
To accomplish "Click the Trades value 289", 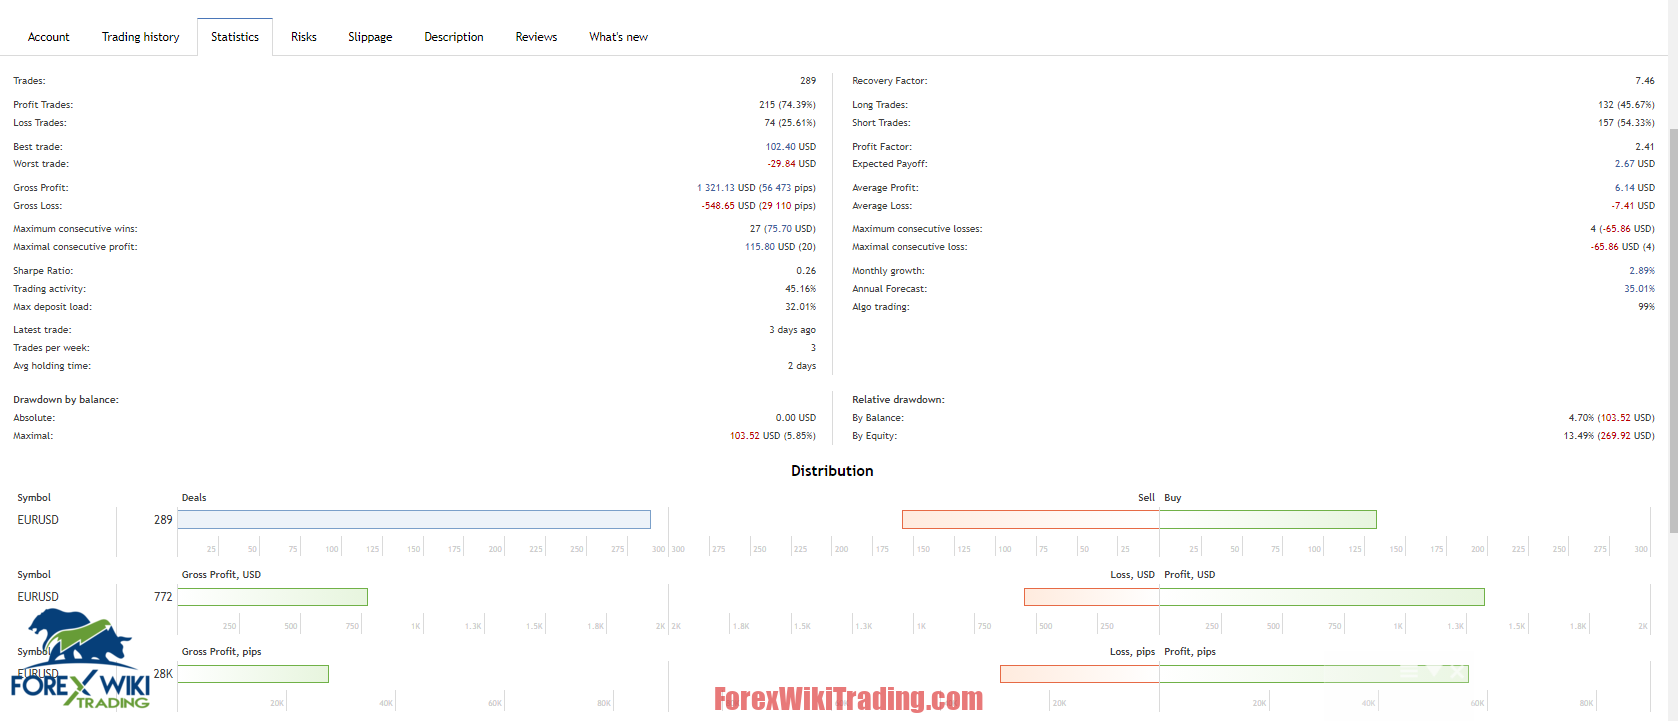I will [808, 81].
